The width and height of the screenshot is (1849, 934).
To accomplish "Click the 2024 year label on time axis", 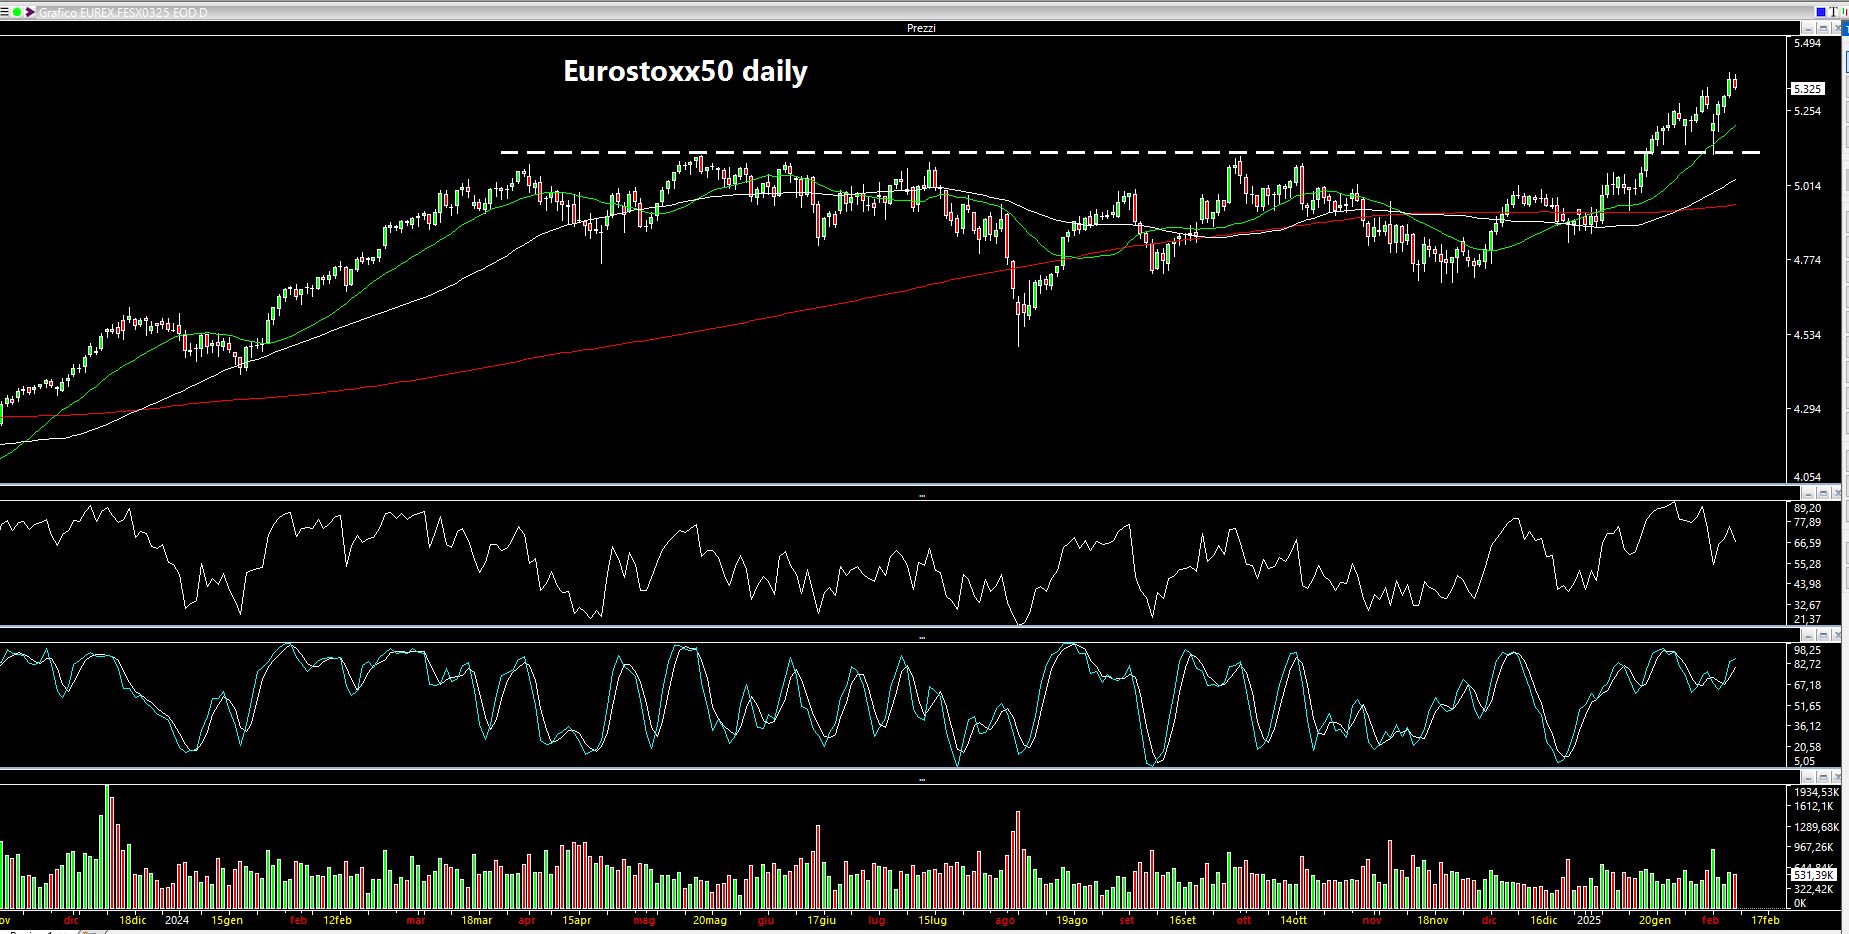I will (x=177, y=920).
